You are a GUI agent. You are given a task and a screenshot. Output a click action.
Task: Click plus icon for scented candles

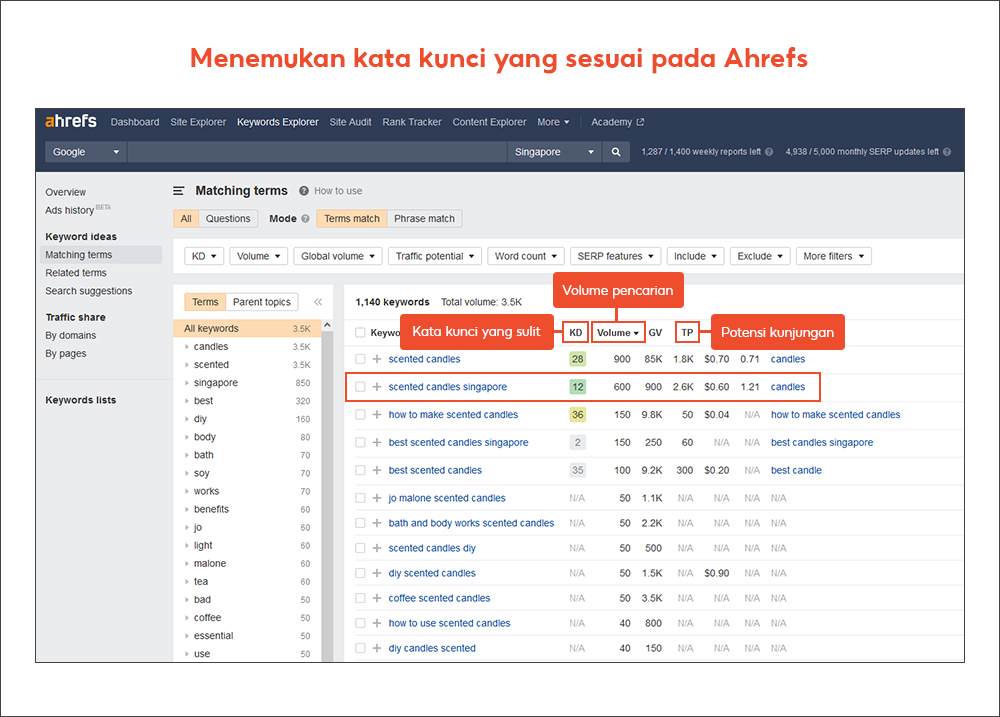(x=377, y=359)
